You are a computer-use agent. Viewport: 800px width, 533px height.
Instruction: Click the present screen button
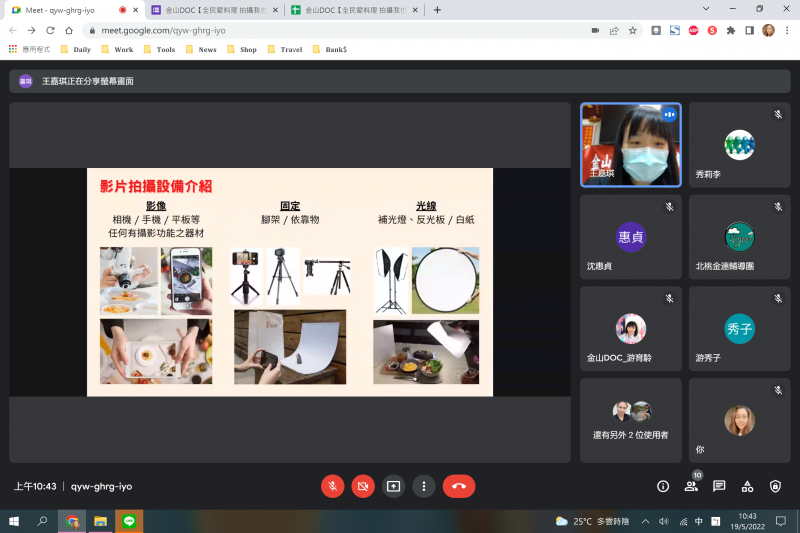393,486
